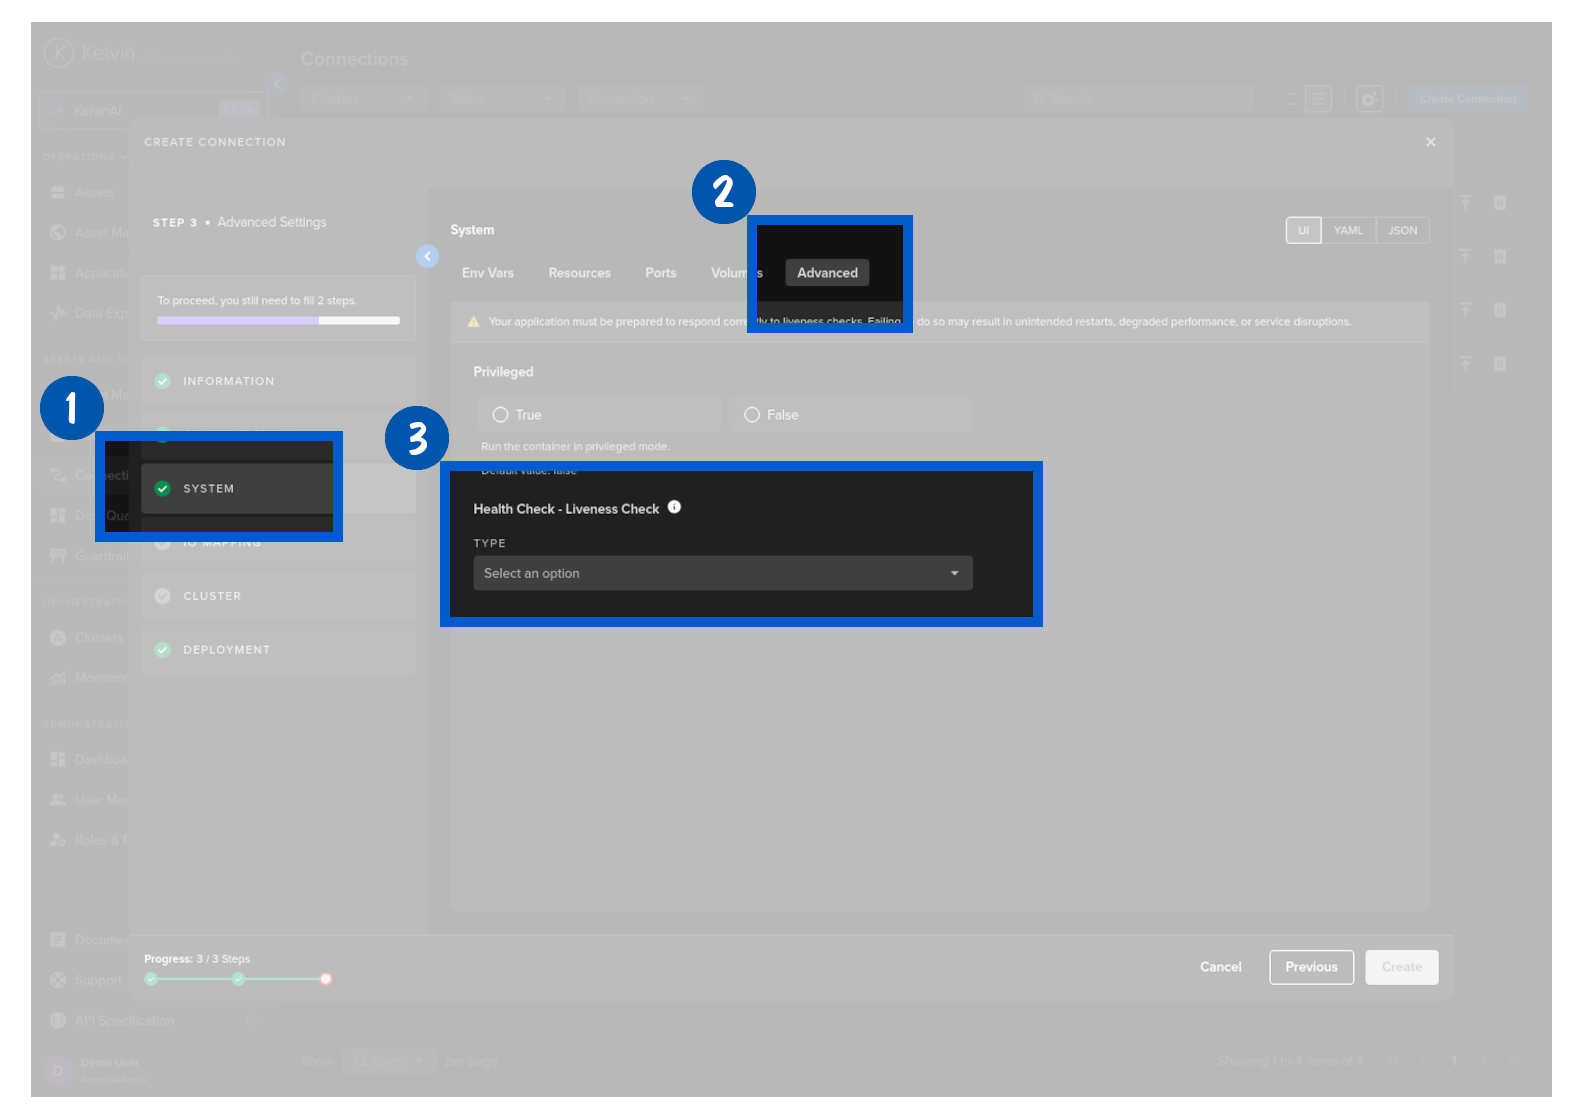Click the Deployment step checkmark icon
This screenshot has height=1120, width=1584.
point(163,650)
